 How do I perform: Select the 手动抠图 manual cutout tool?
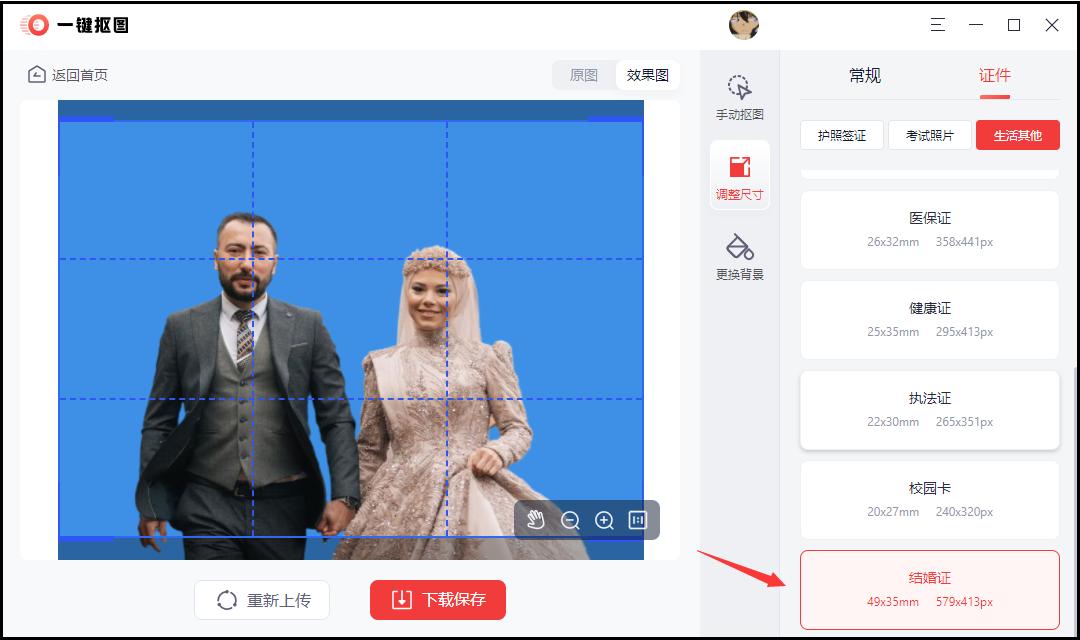click(739, 96)
